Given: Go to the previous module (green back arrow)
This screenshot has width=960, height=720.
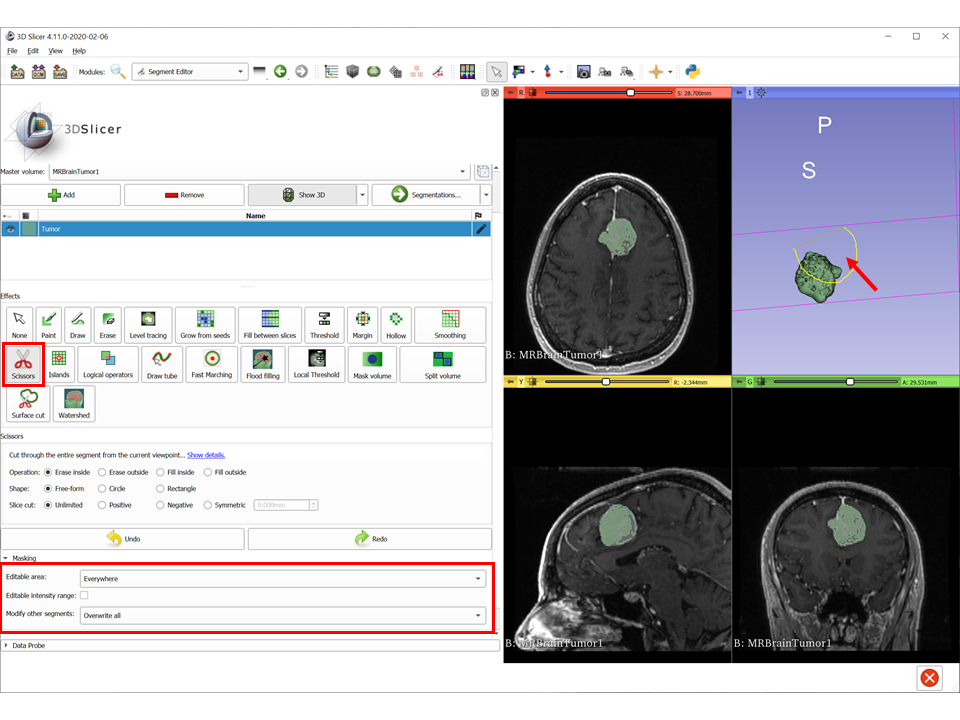Looking at the screenshot, I should pyautogui.click(x=280, y=72).
